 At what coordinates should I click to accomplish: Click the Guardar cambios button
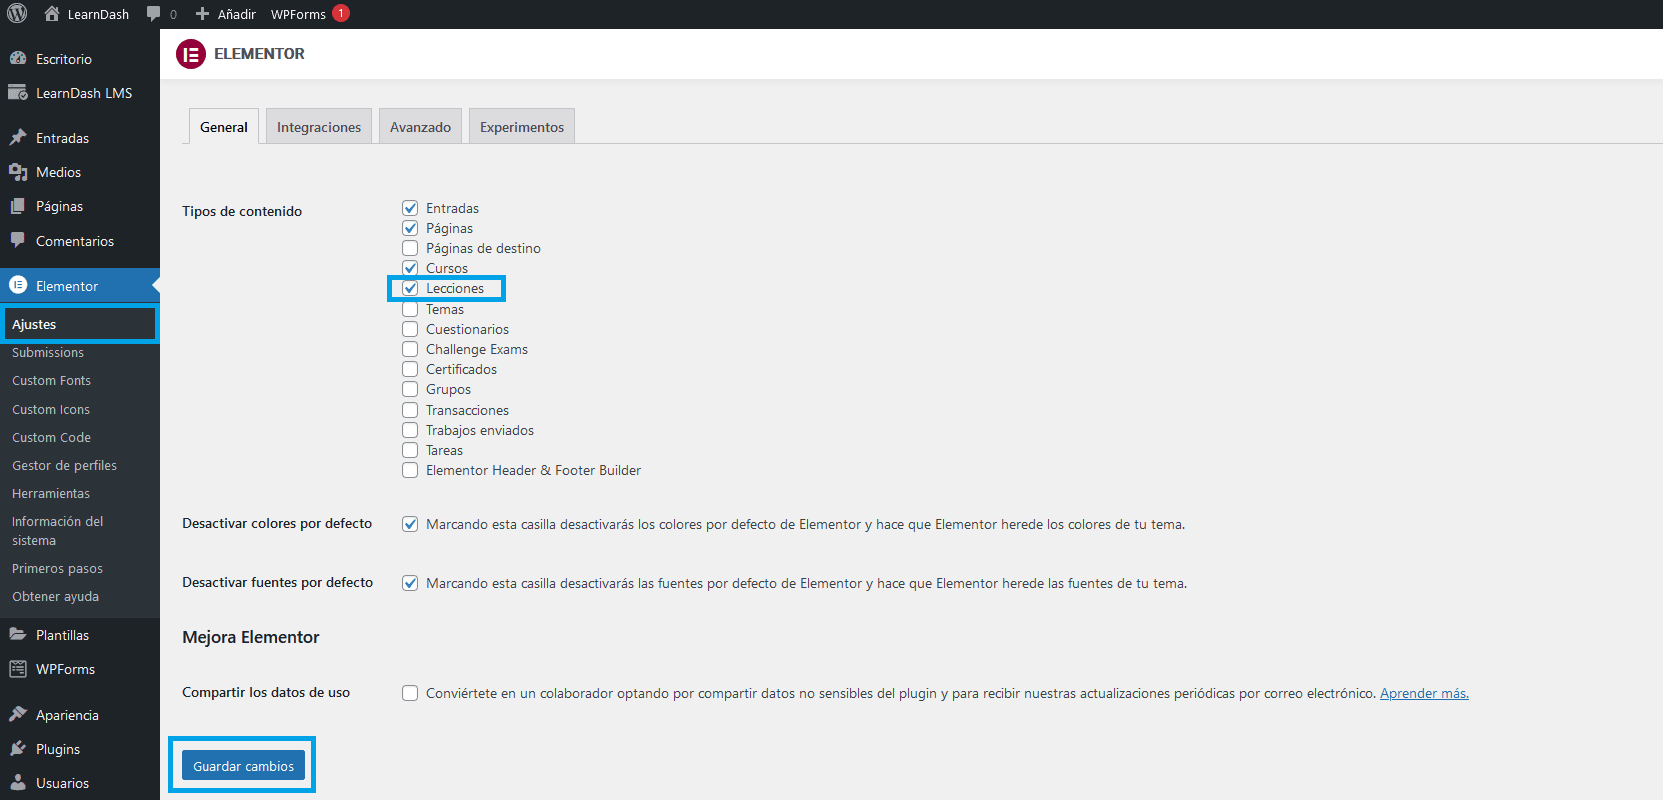243,766
